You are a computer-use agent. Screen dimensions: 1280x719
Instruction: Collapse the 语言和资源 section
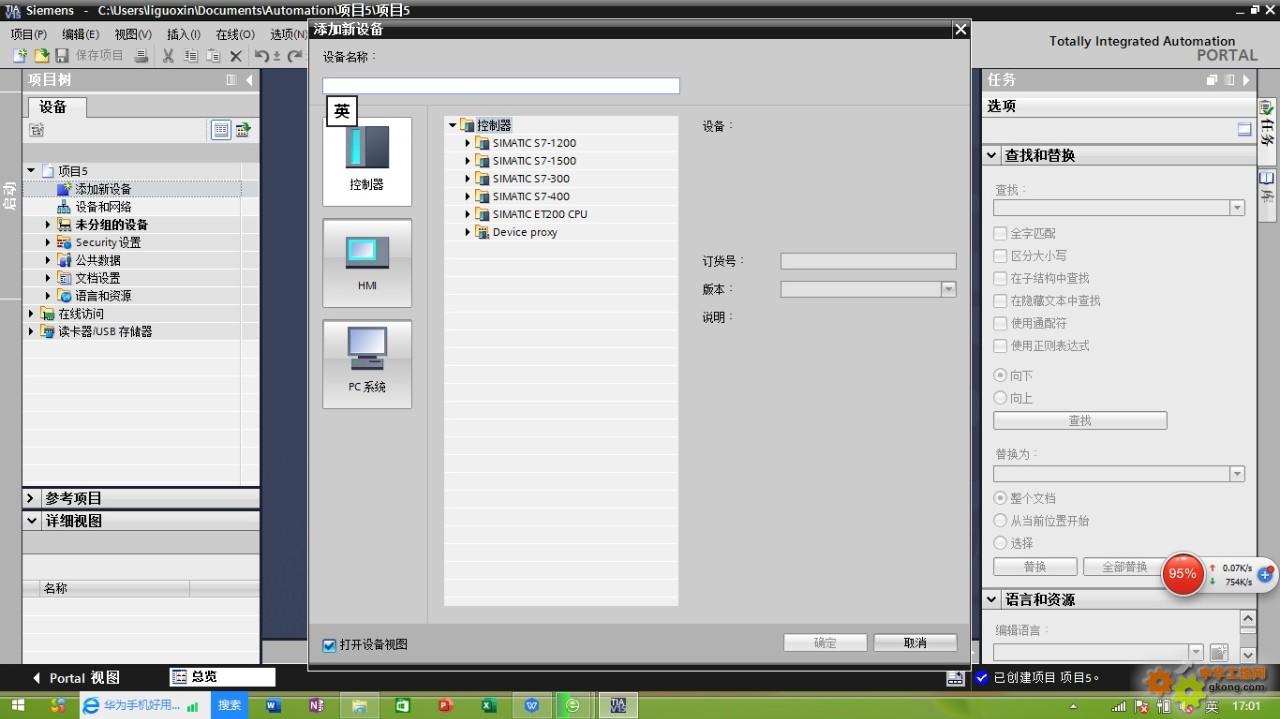tap(992, 600)
